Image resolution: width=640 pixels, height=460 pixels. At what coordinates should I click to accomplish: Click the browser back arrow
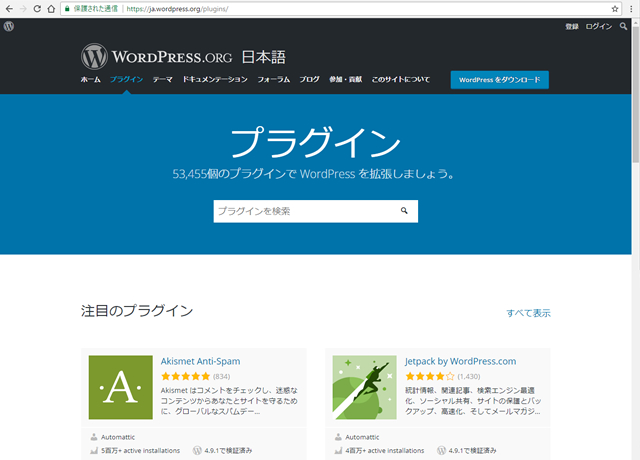coord(9,9)
